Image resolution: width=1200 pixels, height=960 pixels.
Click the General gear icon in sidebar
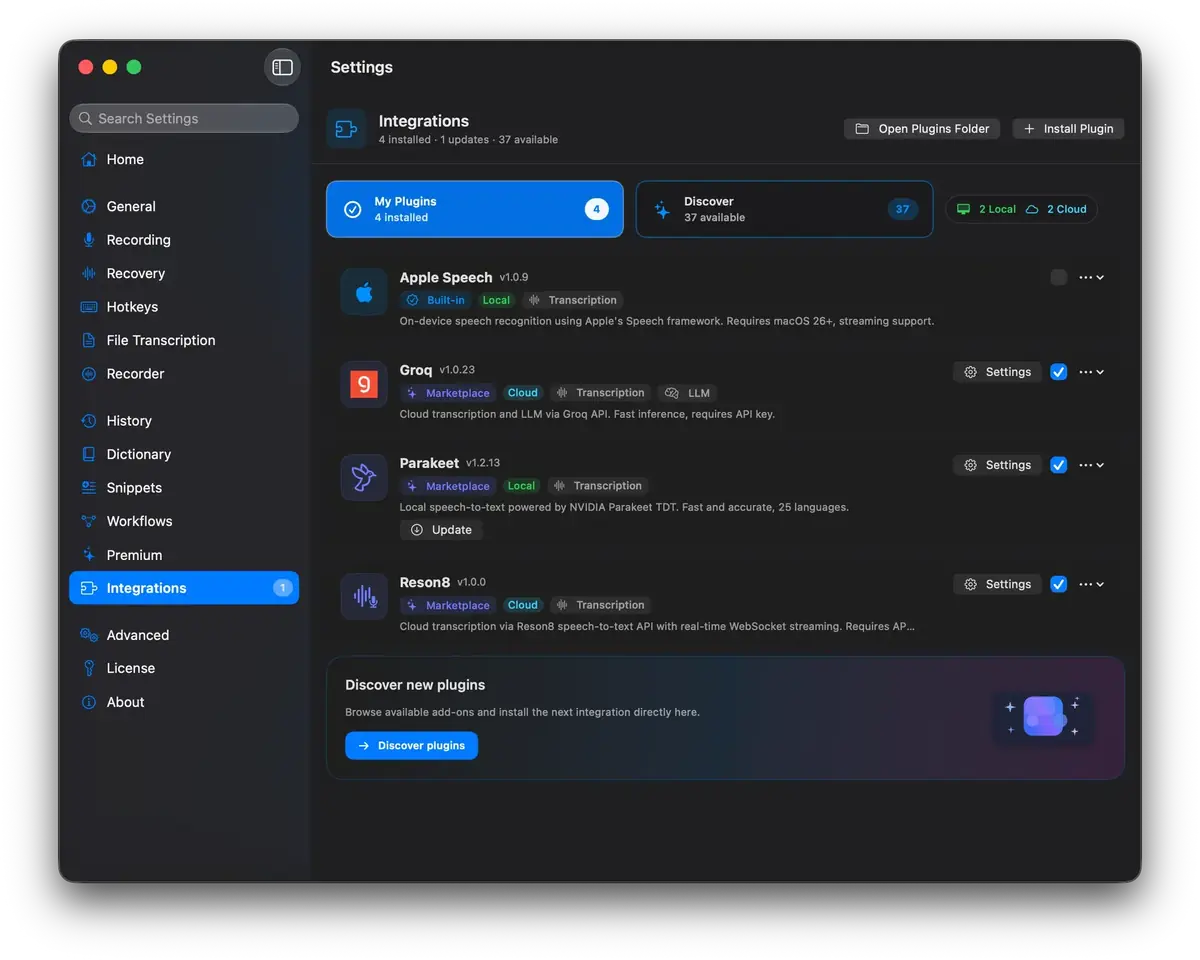pyautogui.click(x=89, y=206)
